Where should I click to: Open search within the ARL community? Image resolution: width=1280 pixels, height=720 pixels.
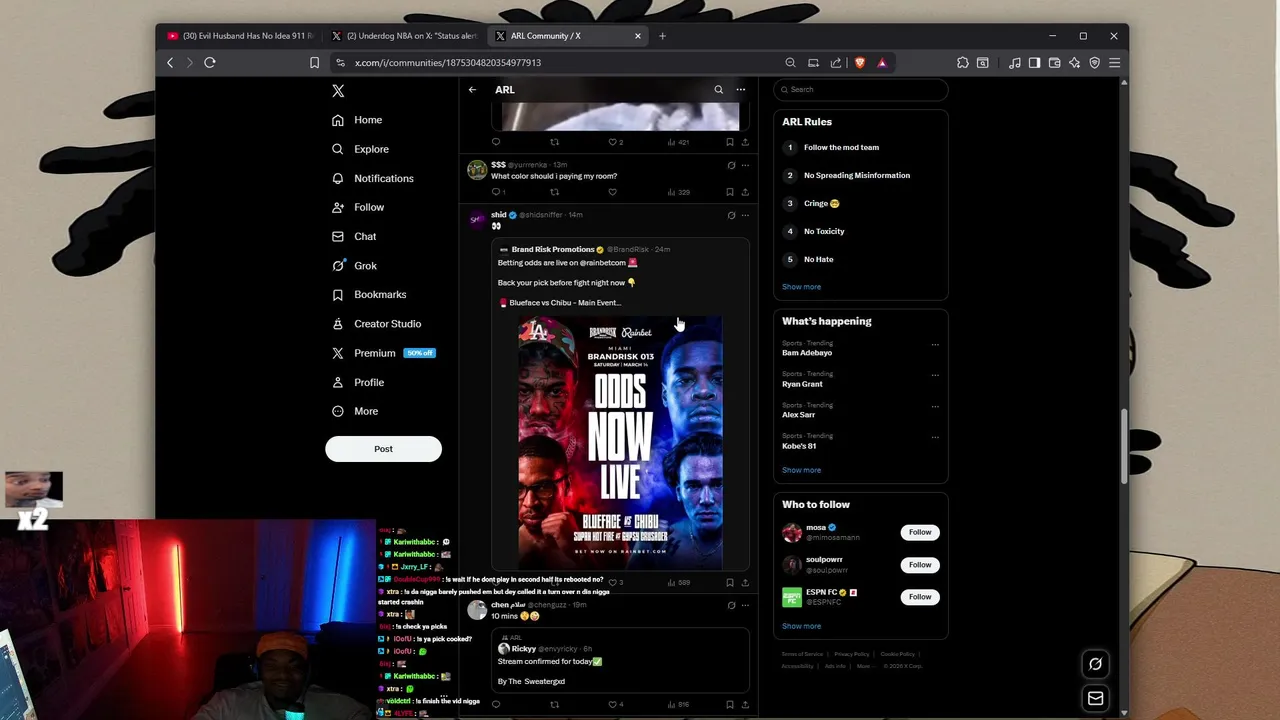(x=718, y=90)
